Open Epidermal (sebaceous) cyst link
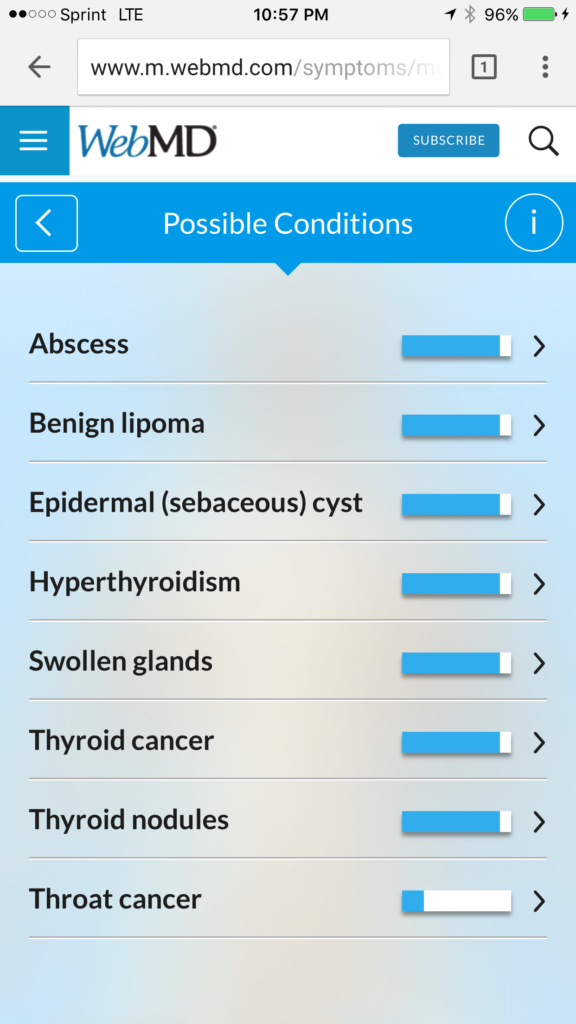This screenshot has width=576, height=1024. (196, 503)
